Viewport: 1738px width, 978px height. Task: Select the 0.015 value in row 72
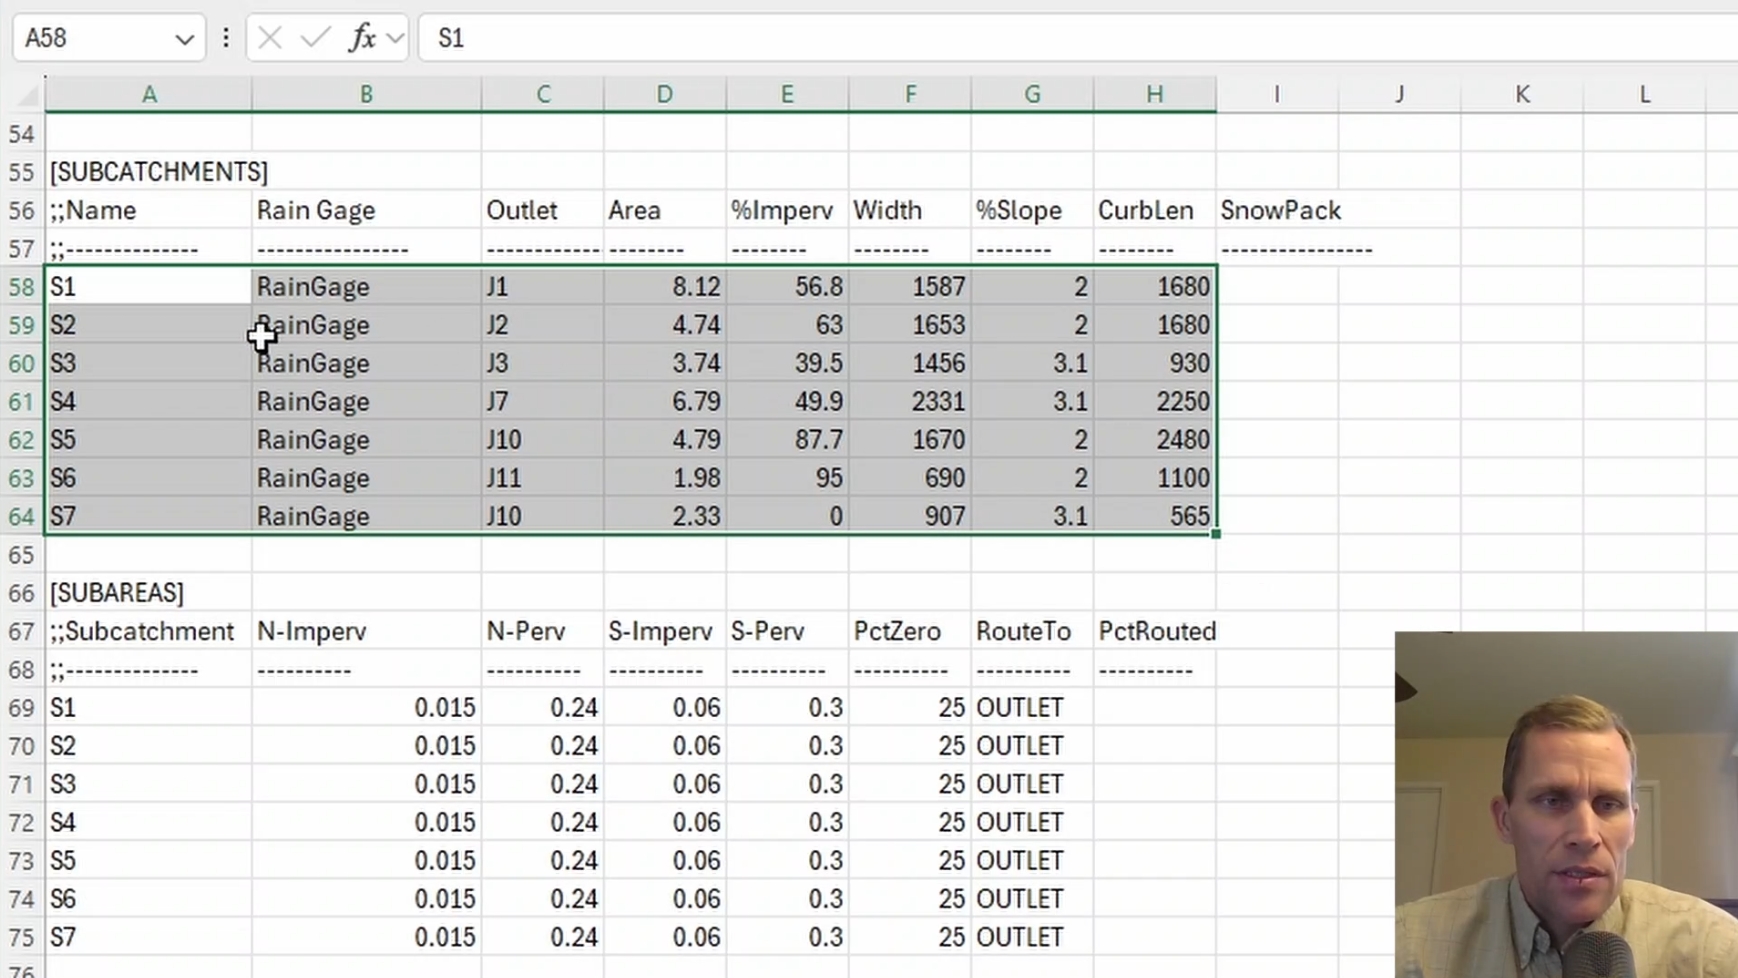366,823
